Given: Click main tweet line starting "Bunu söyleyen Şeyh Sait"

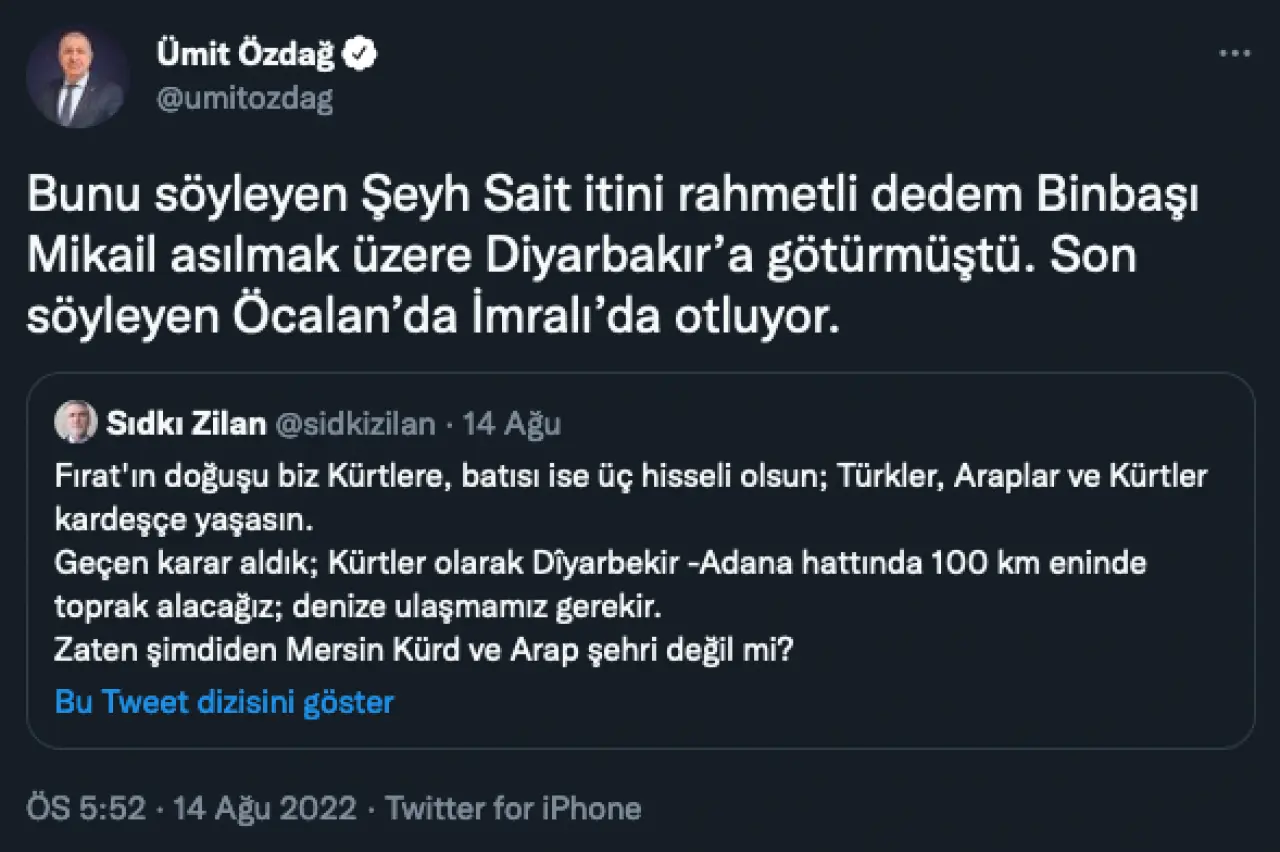Looking at the screenshot, I should pos(611,197).
